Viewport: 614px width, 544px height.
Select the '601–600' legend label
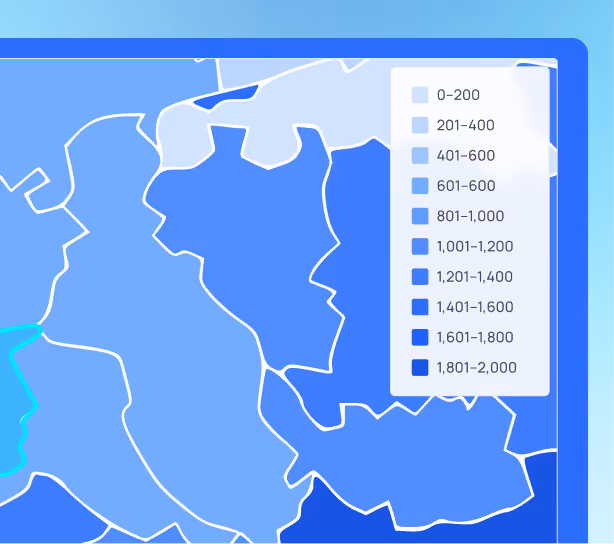pos(466,186)
